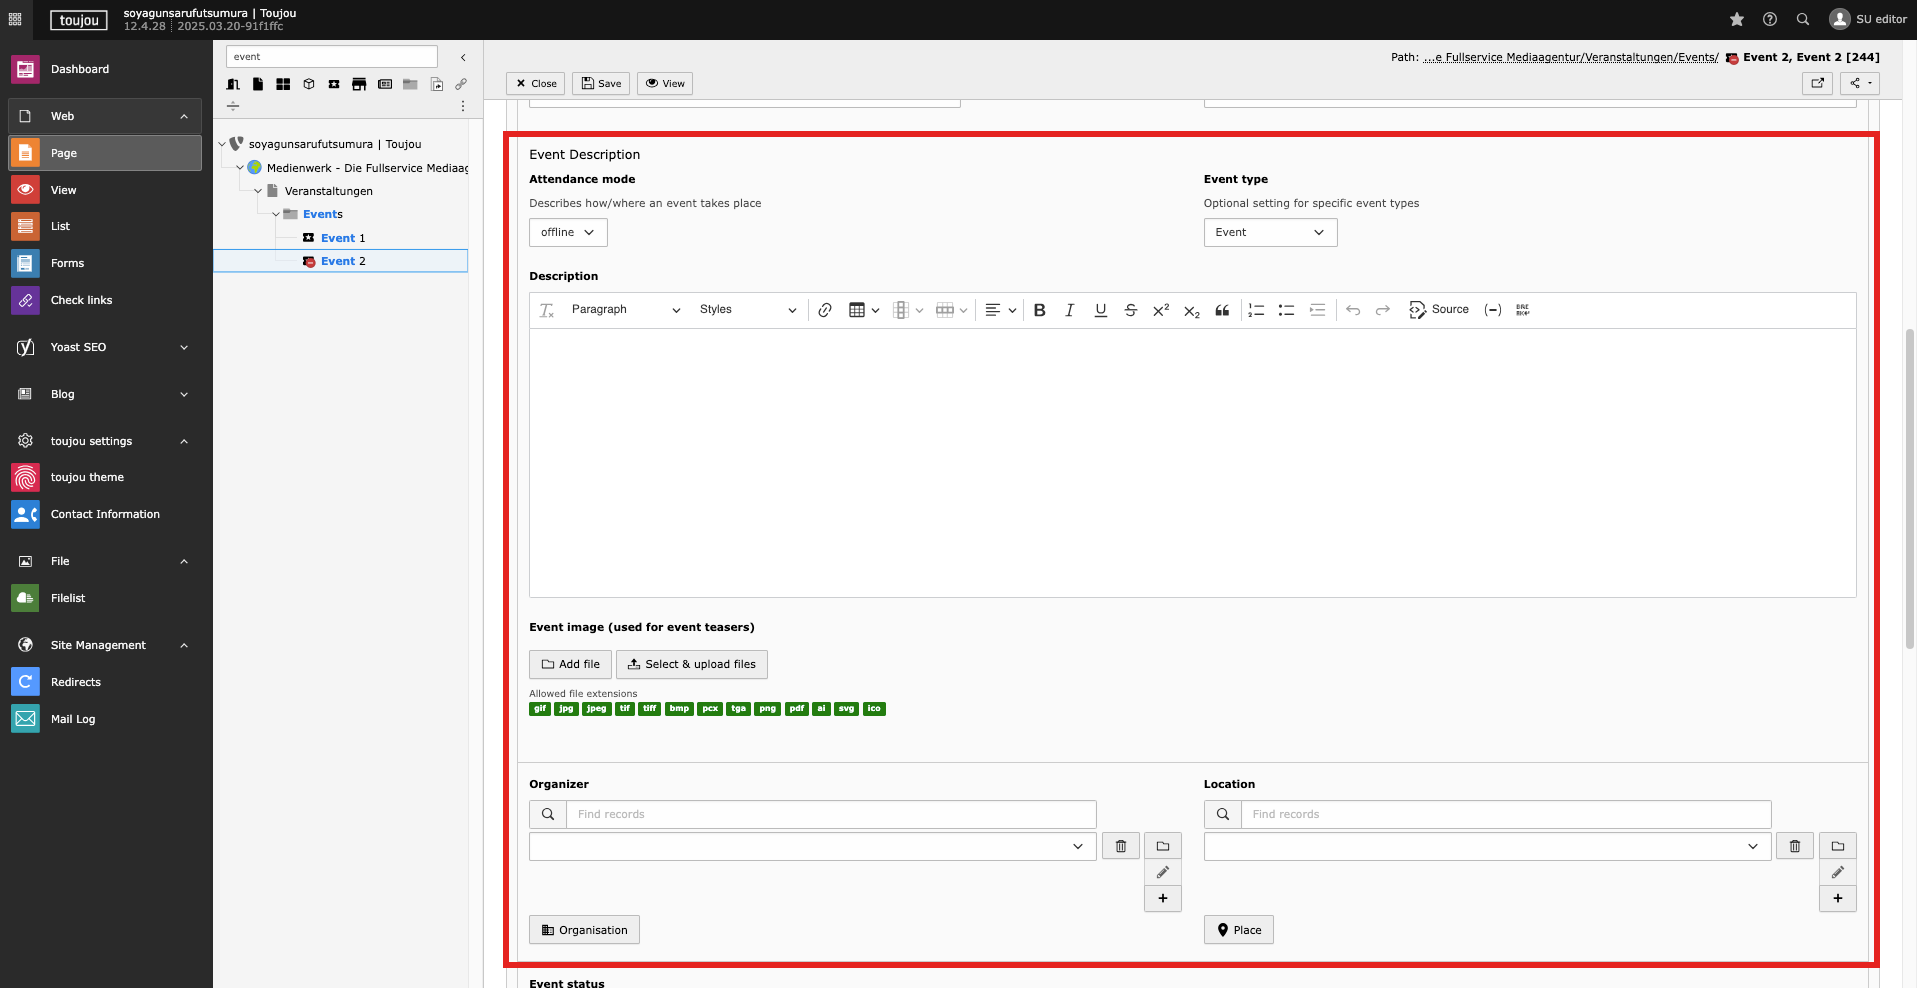Open the Redirects module
This screenshot has height=988, width=1917.
pos(76,682)
